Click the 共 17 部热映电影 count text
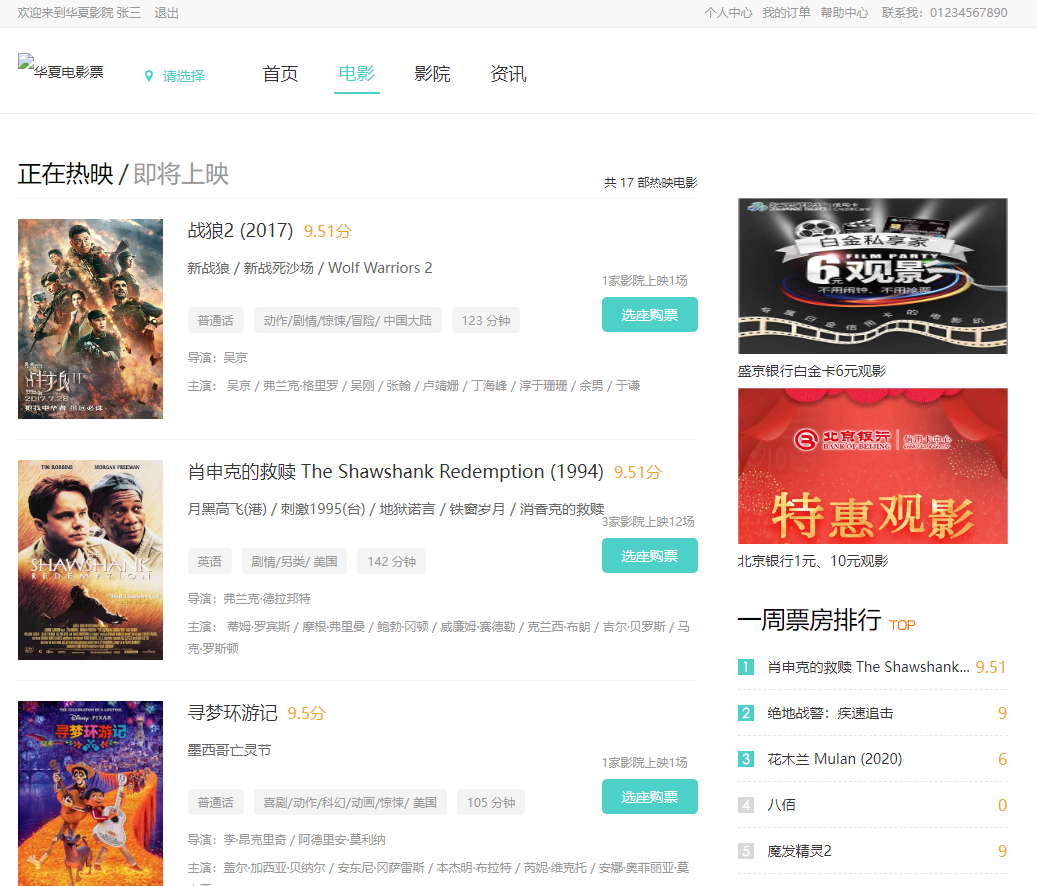 click(651, 182)
